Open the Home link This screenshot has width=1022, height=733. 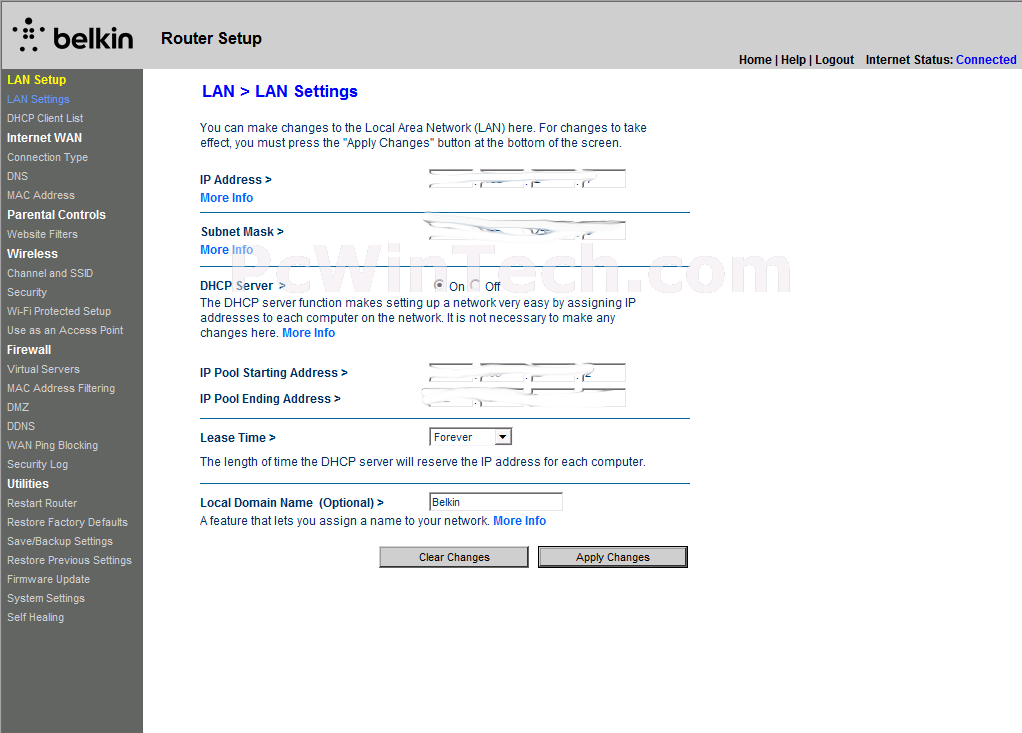tap(755, 60)
